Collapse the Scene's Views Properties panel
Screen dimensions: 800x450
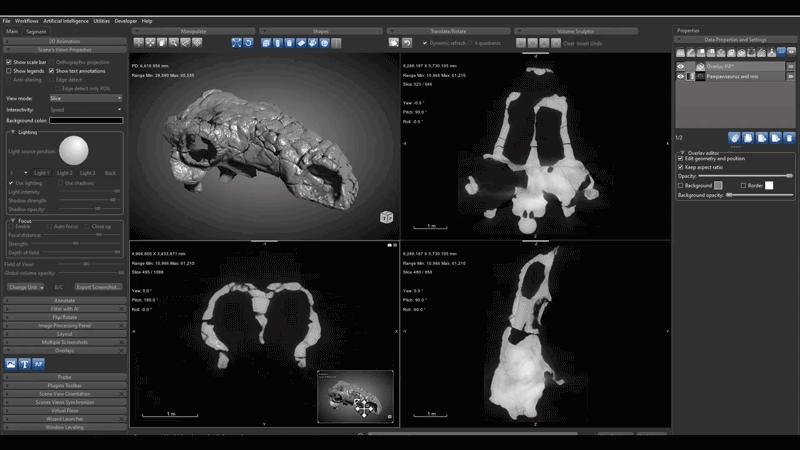(65, 50)
